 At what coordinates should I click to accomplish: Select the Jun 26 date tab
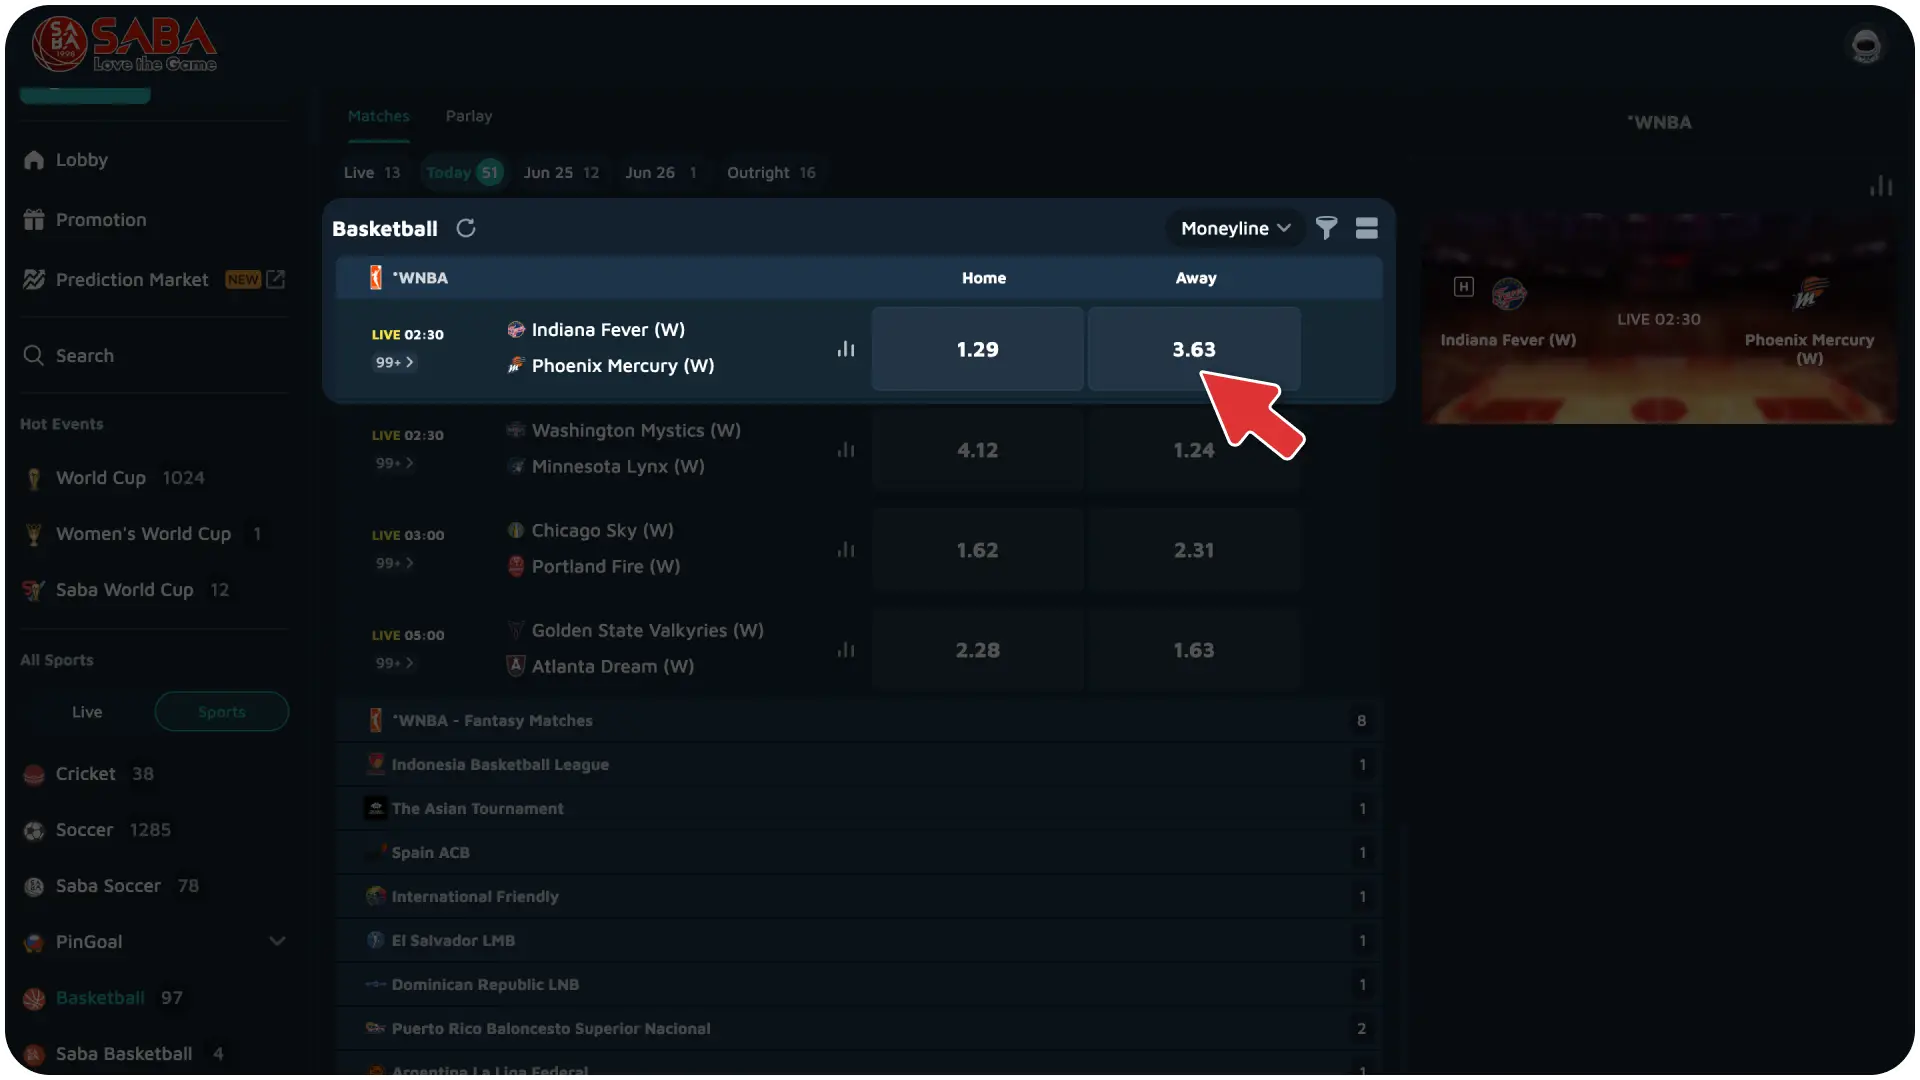(x=661, y=173)
